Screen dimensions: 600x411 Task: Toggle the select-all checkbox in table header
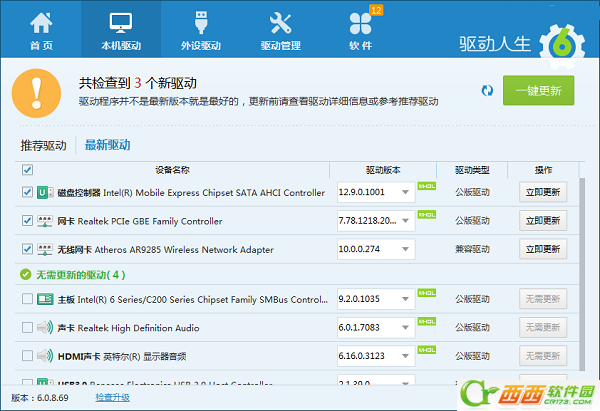pos(27,170)
